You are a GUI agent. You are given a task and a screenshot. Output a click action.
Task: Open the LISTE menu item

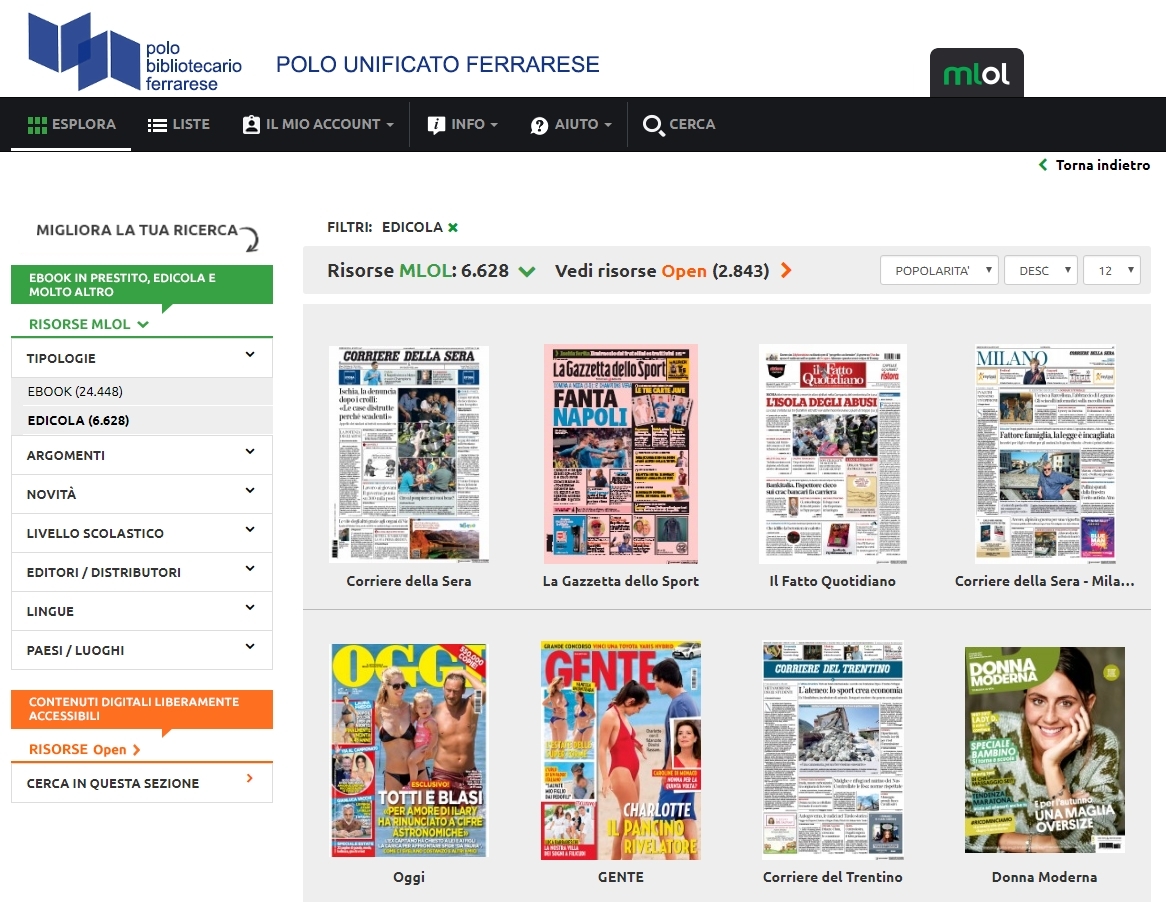pyautogui.click(x=178, y=124)
